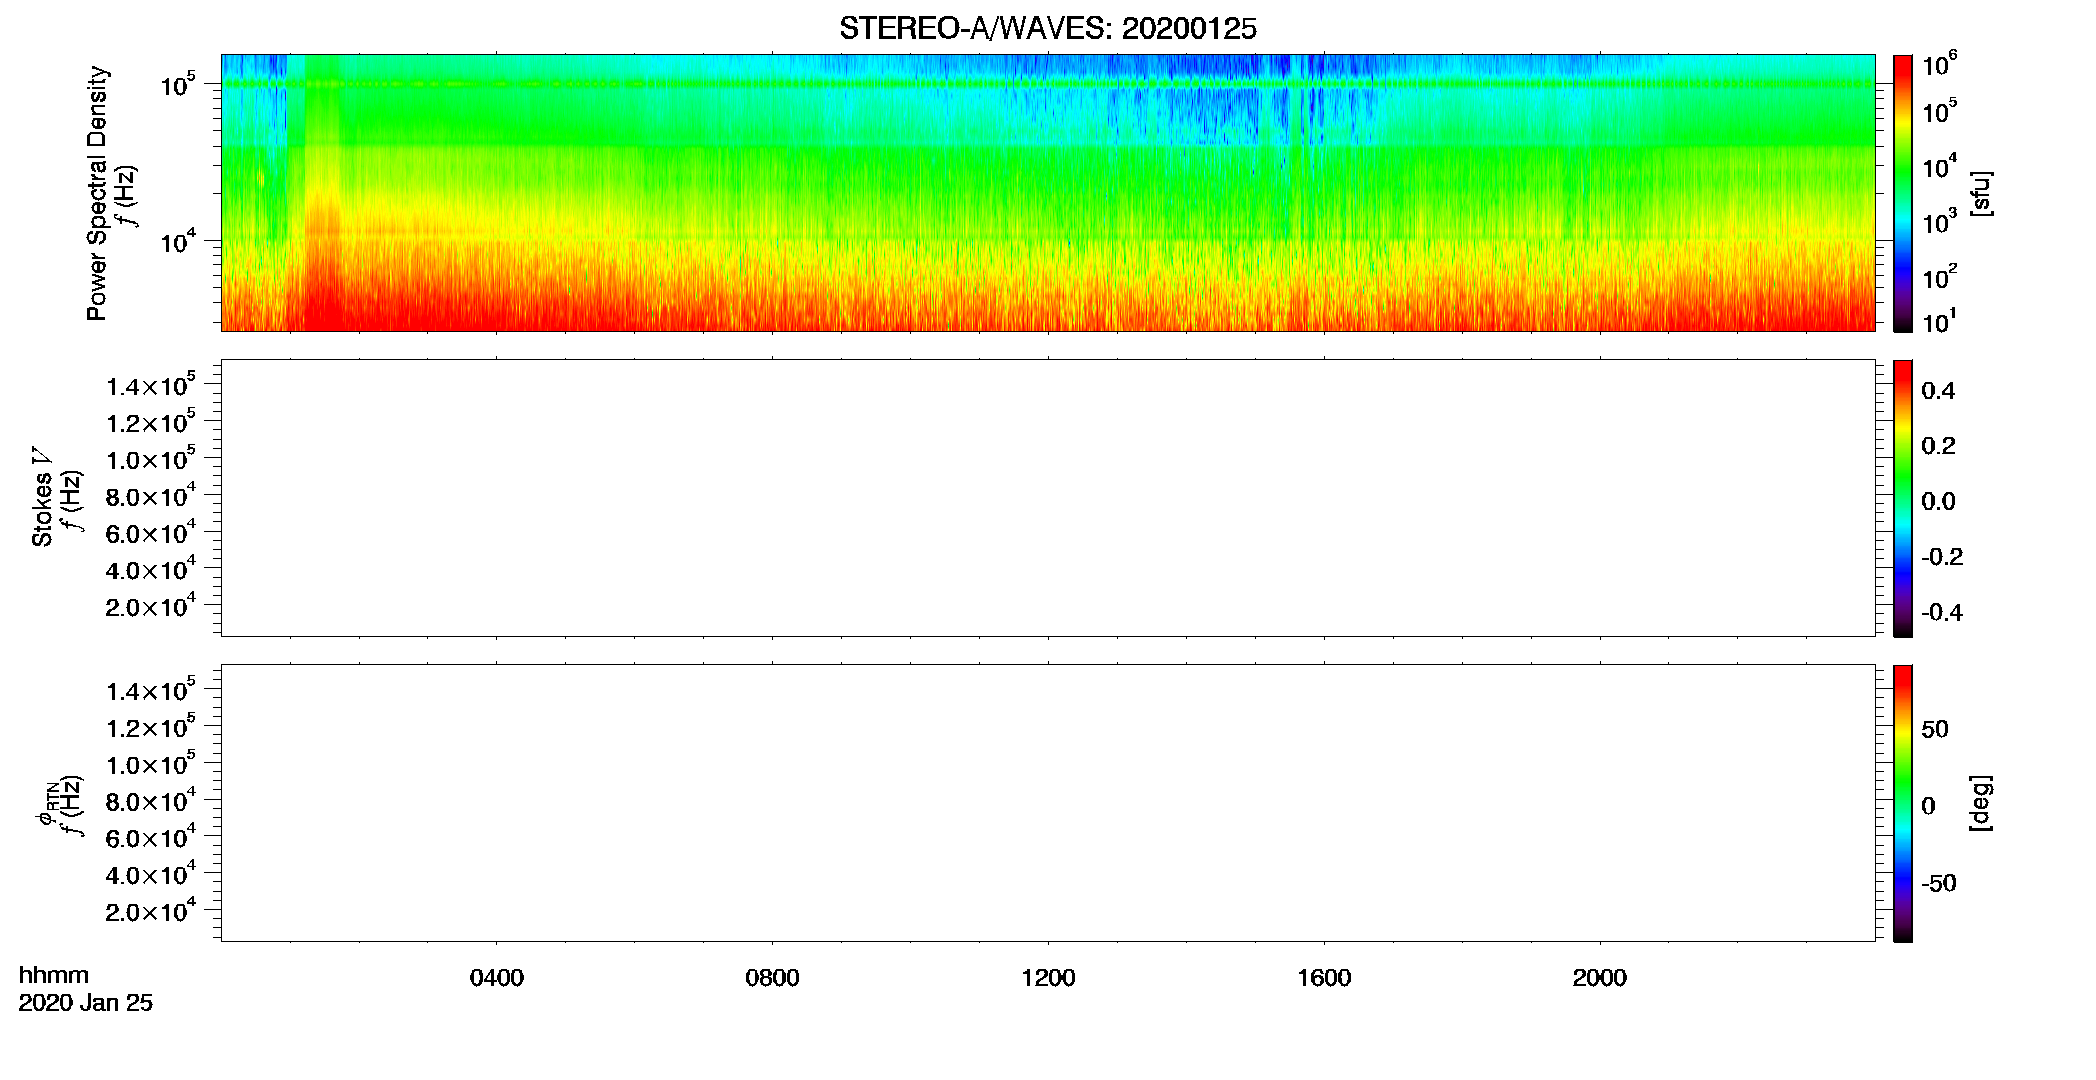This screenshot has height=1080, width=2096.
Task: Click the Power Spectral Density axis title
Action: pos(97,193)
